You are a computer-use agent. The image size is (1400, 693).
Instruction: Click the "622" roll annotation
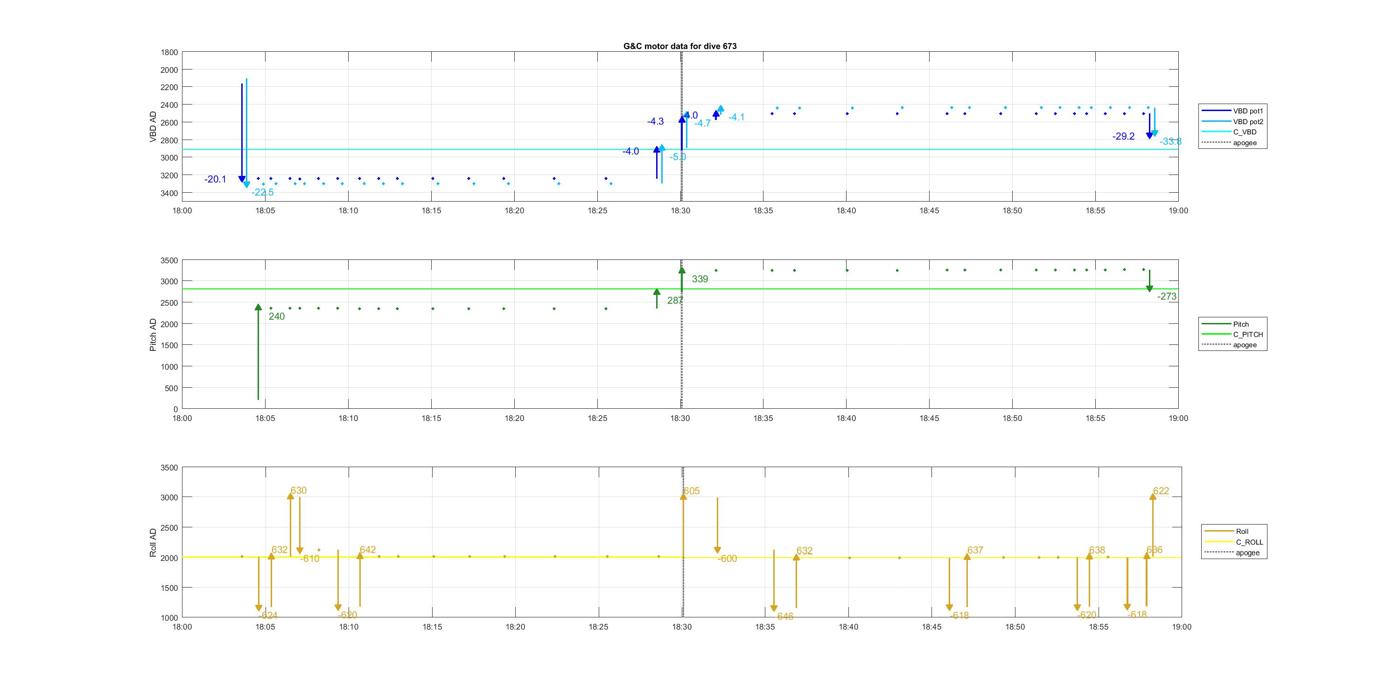(1161, 492)
